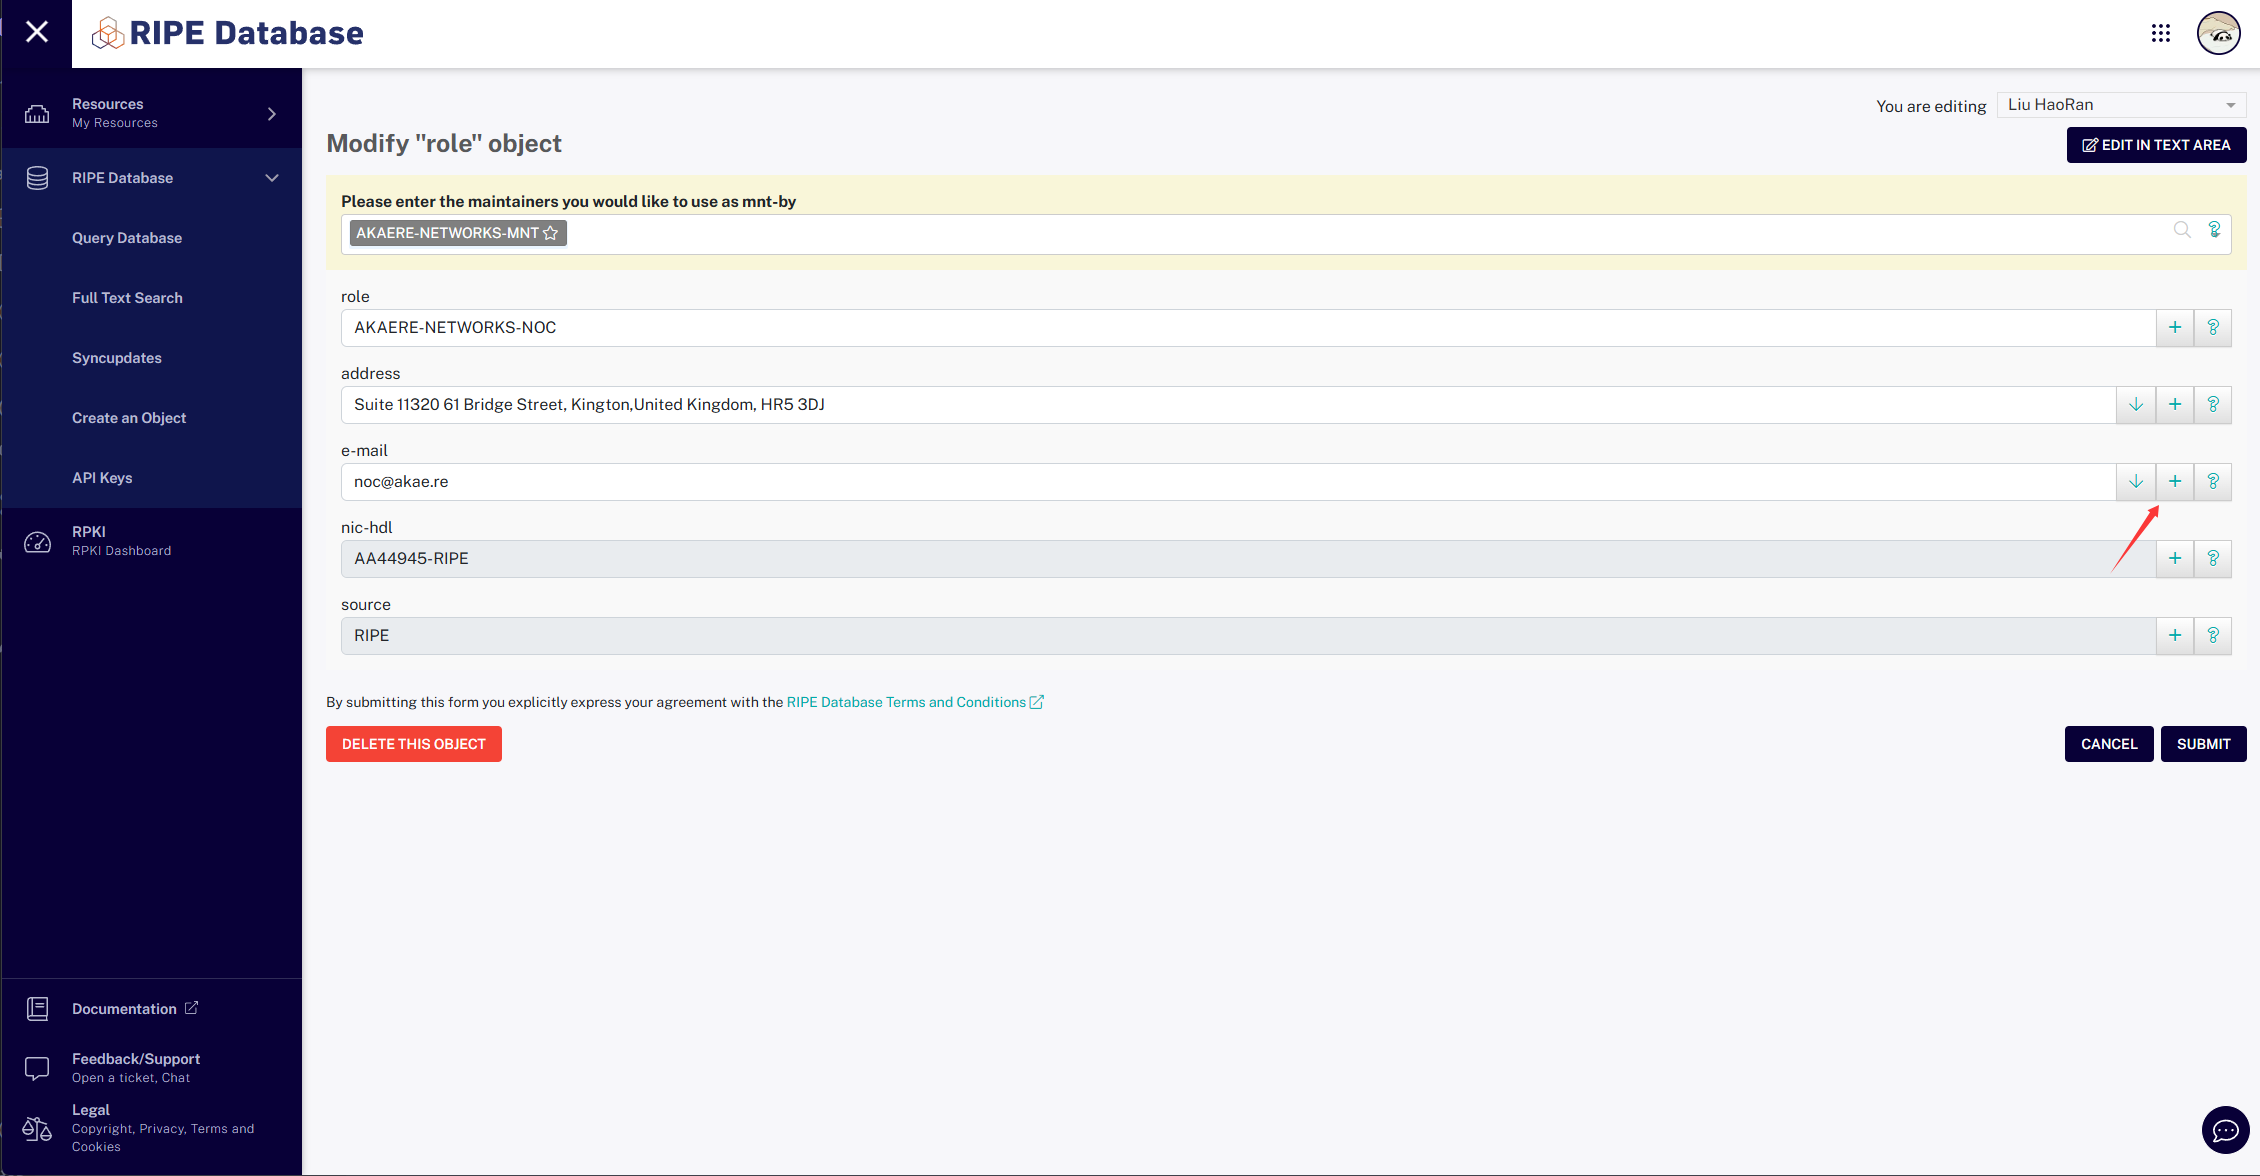Close the sidebar with the X icon
This screenshot has height=1176, width=2260.
(37, 32)
